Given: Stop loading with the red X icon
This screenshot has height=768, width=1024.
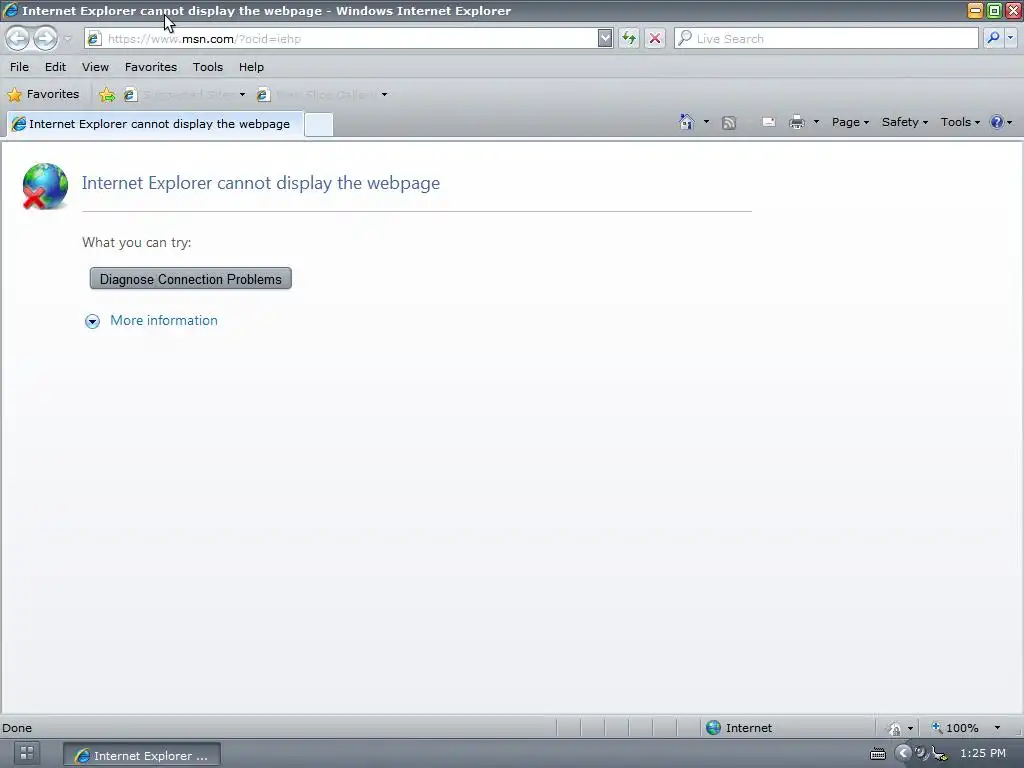Looking at the screenshot, I should pyautogui.click(x=654, y=39).
